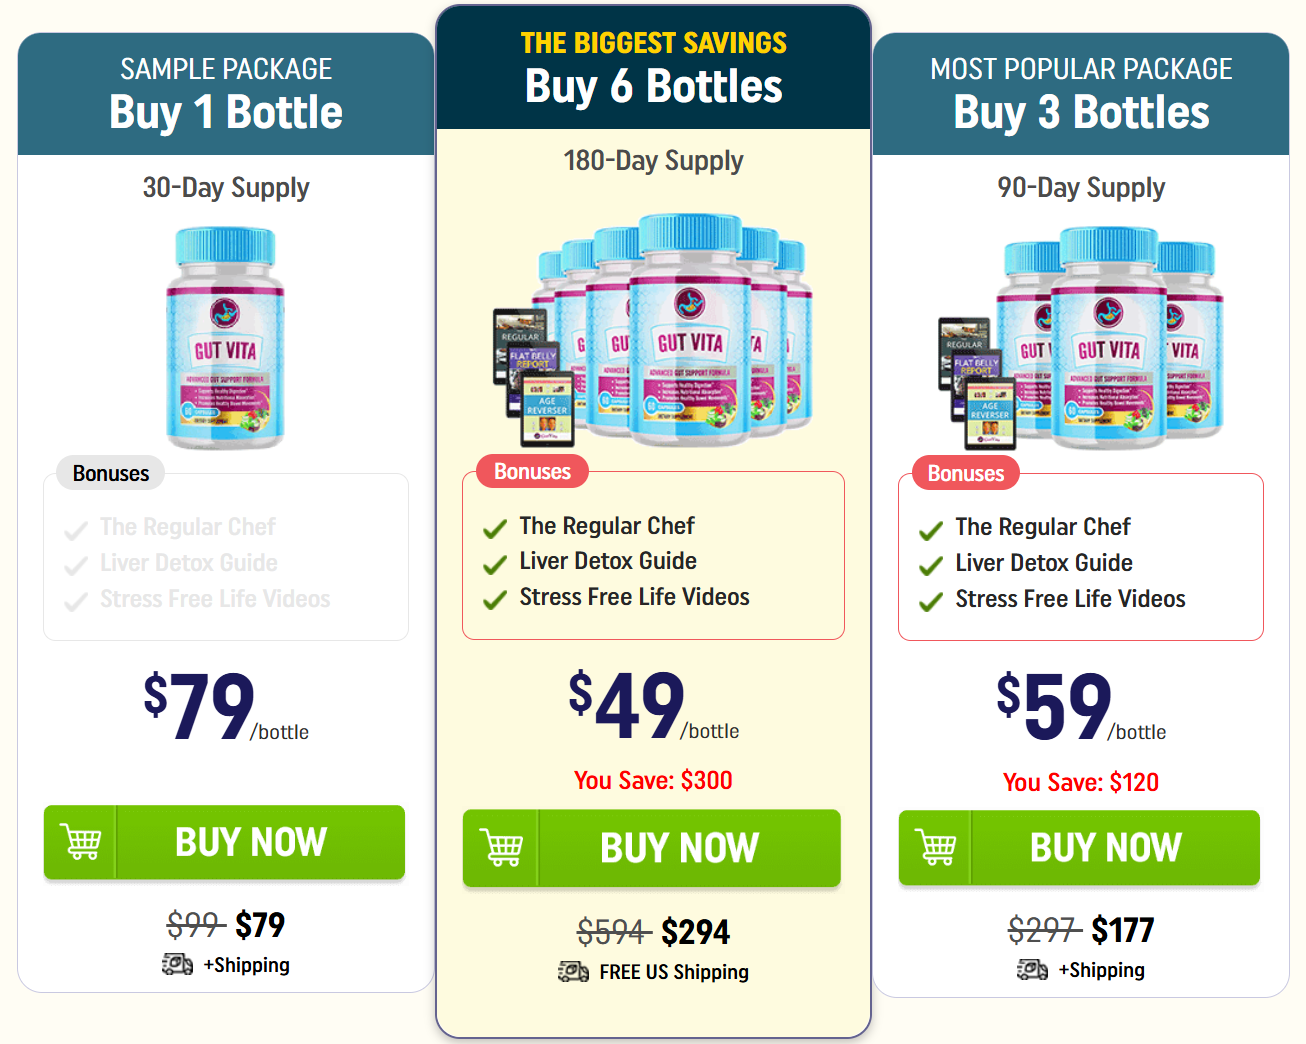Toggle the grayed check for Stress Free Life Videos
The image size is (1306, 1044).
pos(75,599)
